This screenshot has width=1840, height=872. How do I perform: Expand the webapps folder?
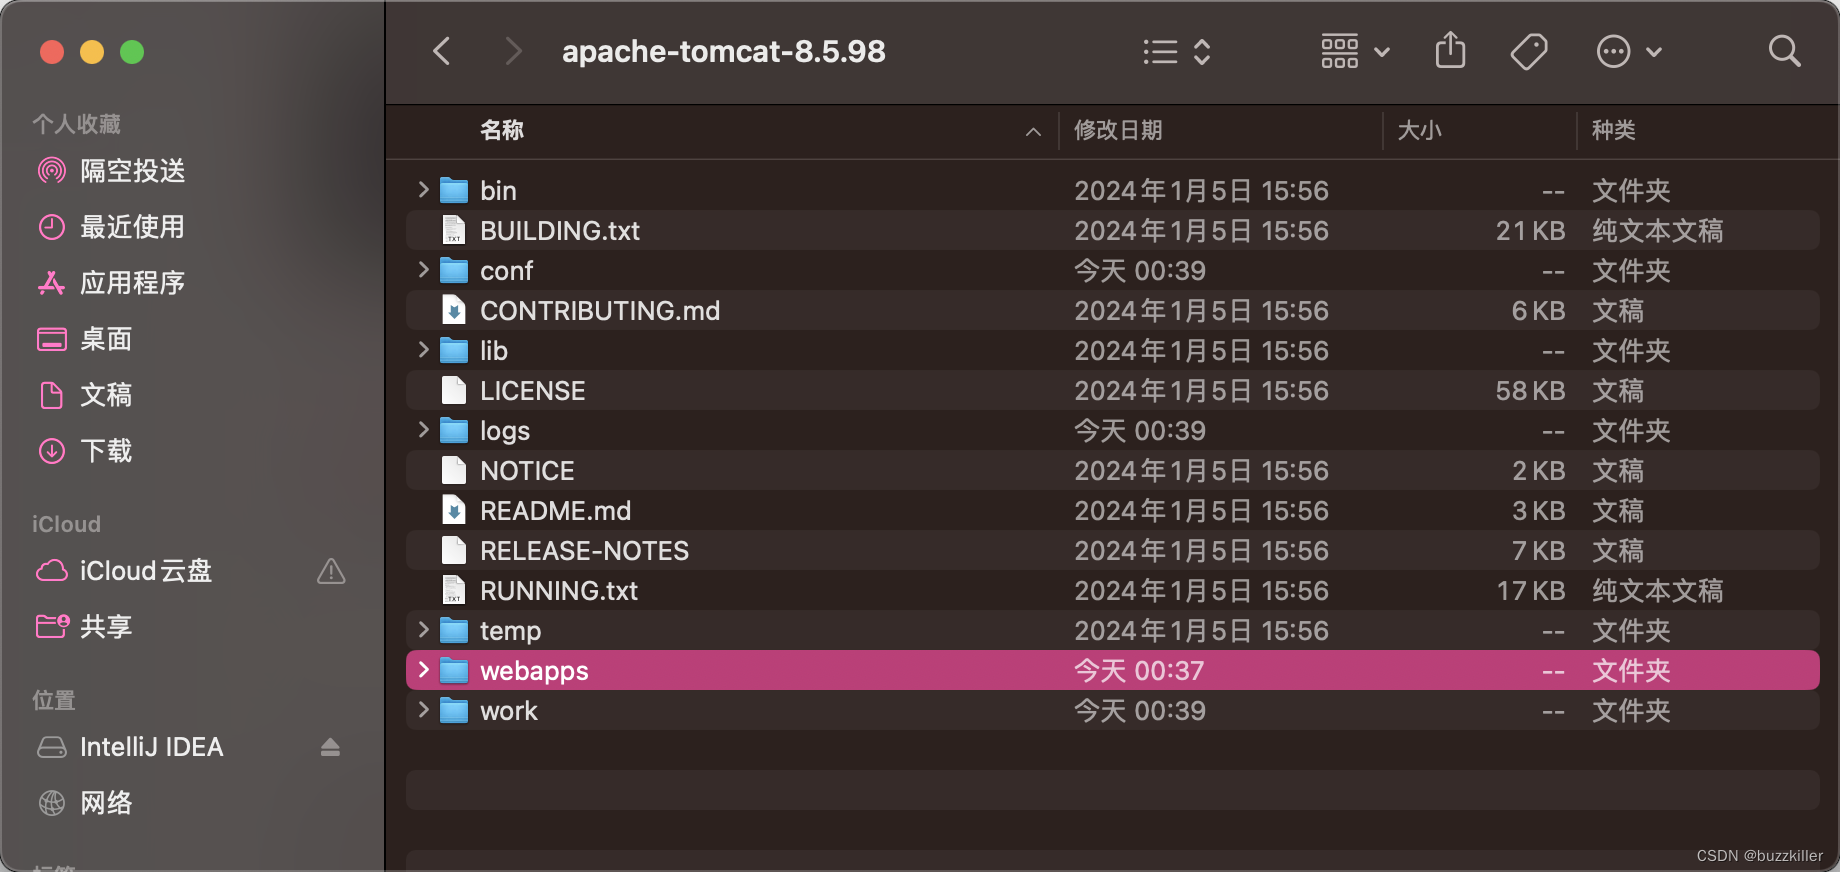coord(423,669)
